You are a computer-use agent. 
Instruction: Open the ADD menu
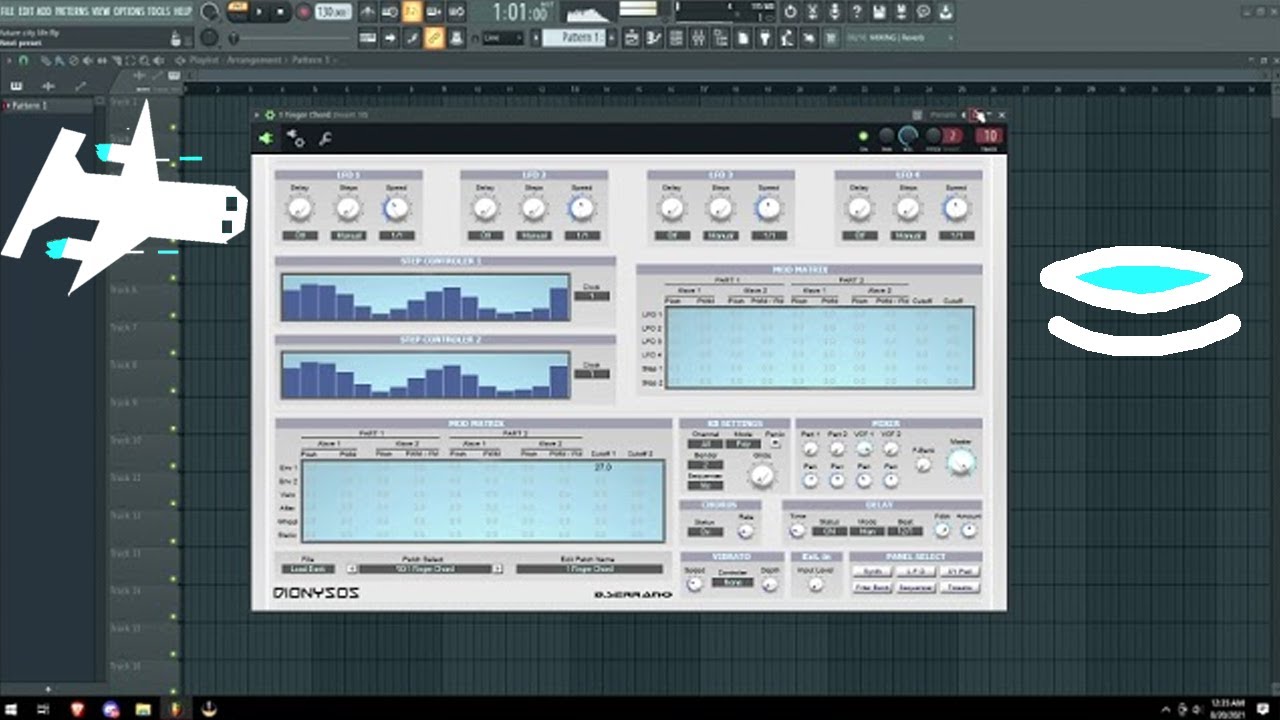point(43,11)
